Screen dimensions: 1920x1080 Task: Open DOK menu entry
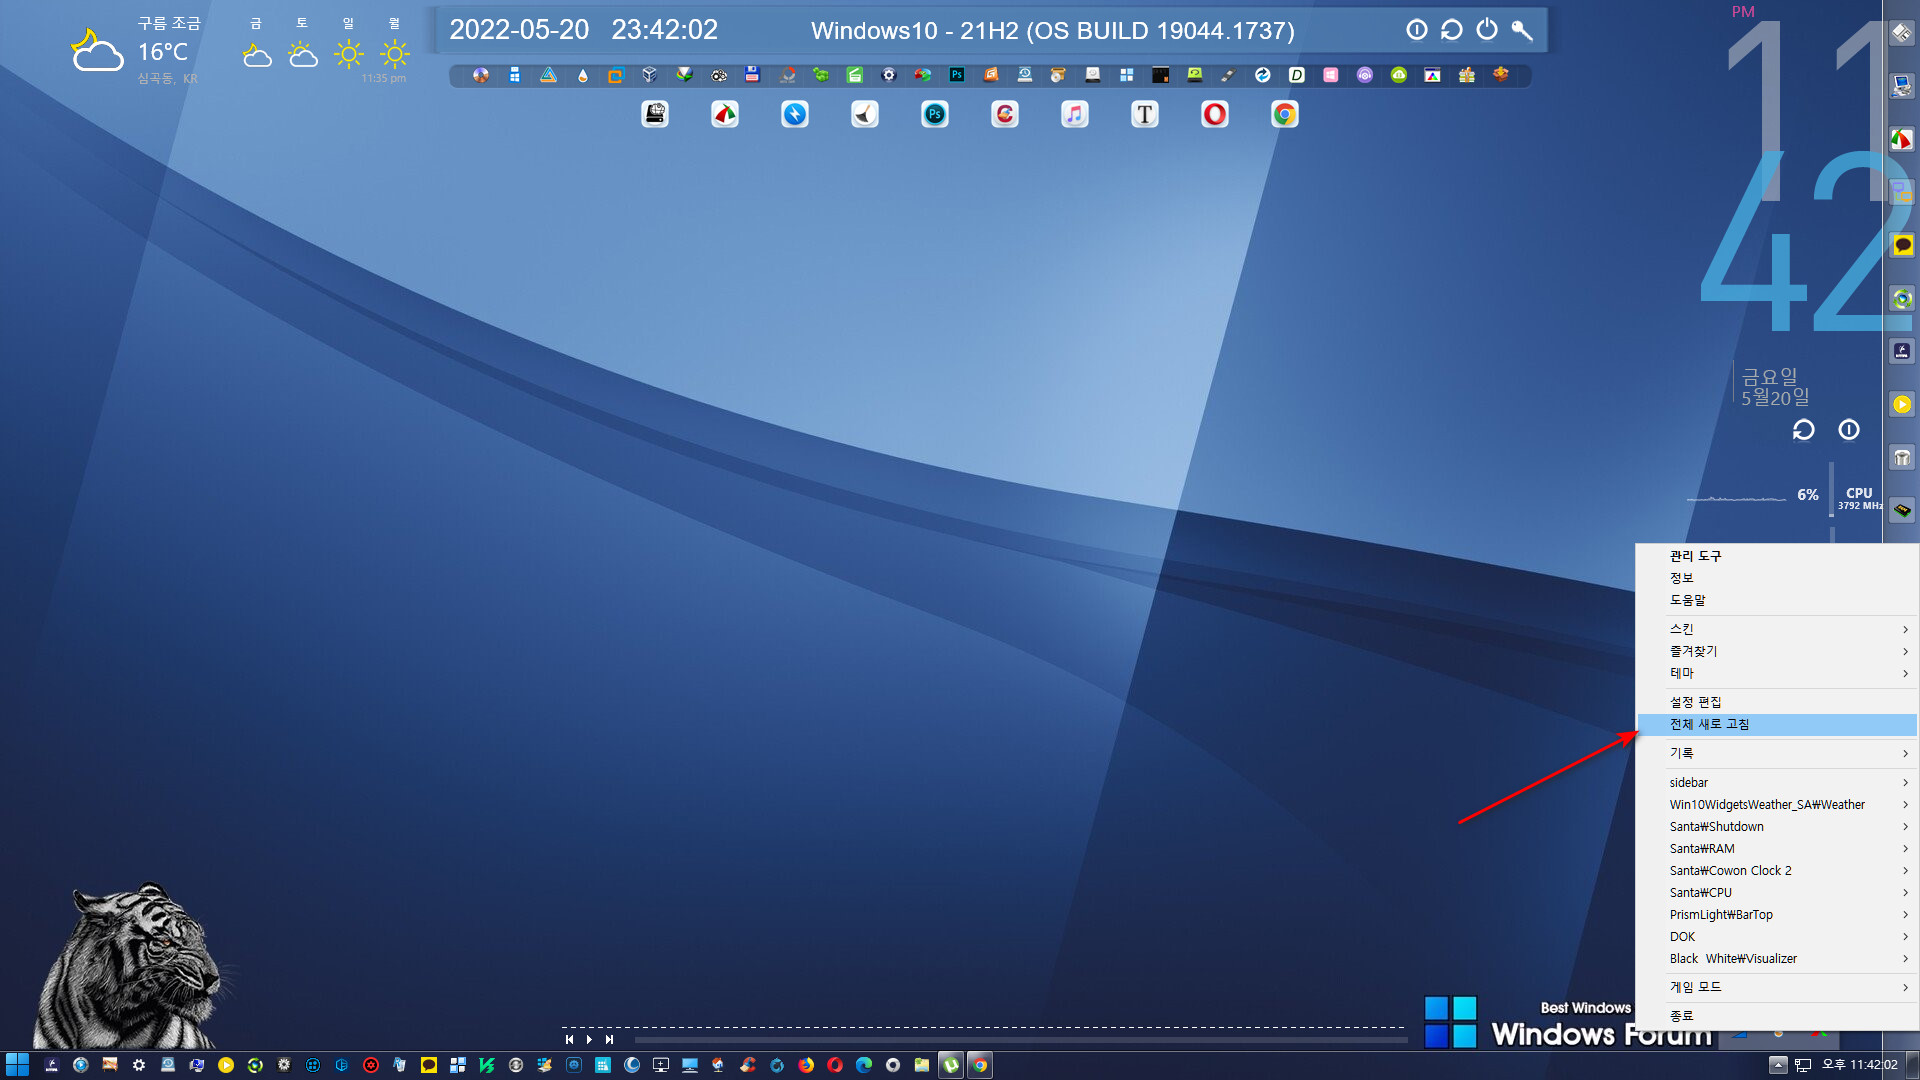(x=1777, y=937)
